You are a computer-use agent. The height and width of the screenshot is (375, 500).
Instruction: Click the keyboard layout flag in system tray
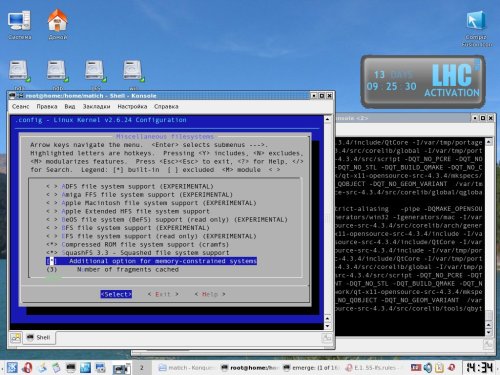pos(416,368)
